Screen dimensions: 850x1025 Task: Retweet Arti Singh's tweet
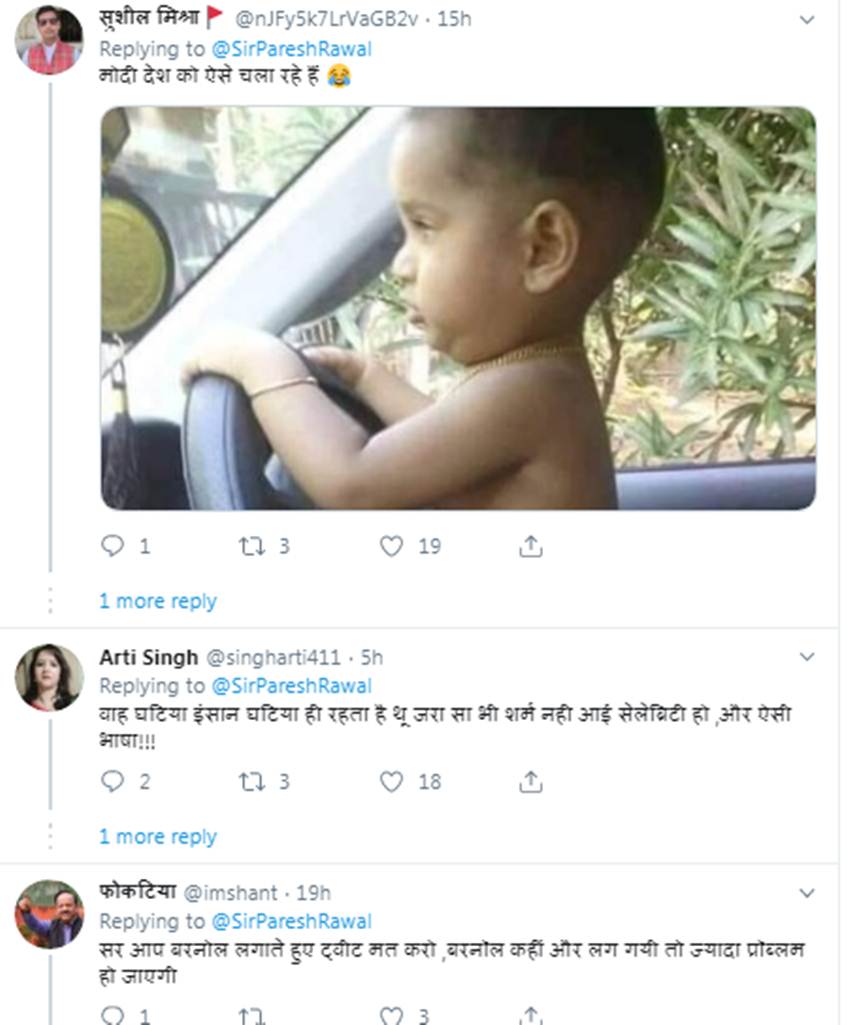pos(250,782)
